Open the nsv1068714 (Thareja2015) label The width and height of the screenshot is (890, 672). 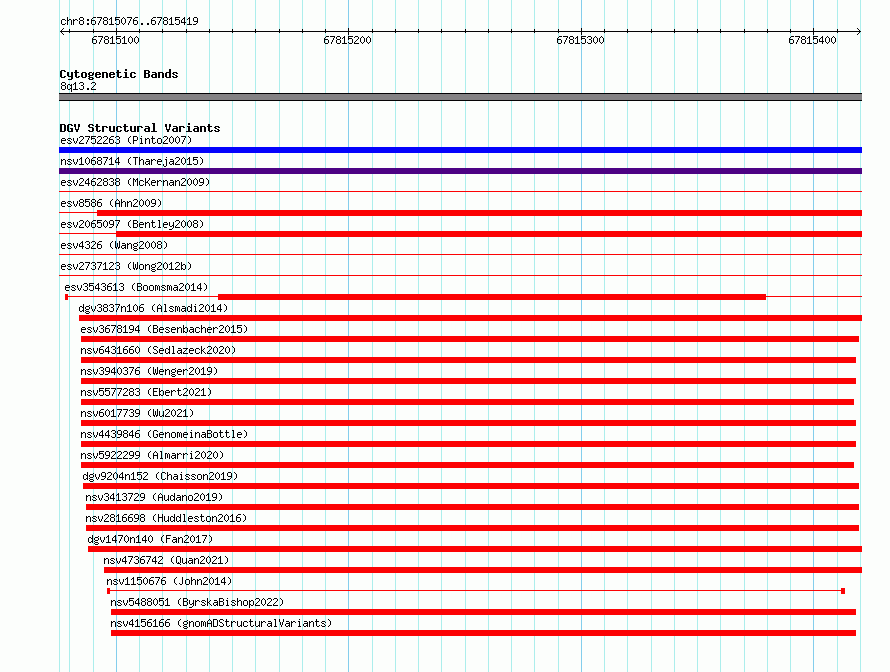(x=132, y=161)
